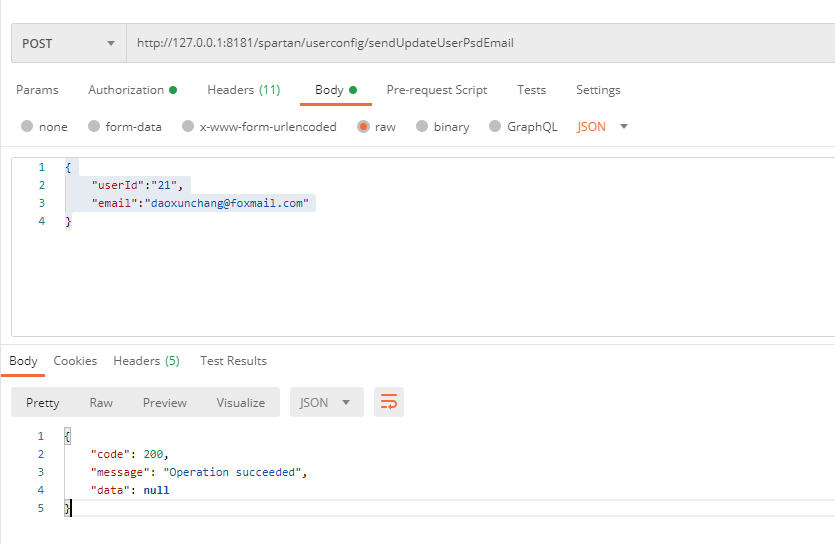835x544 pixels.
Task: Open the response format JSON dropdown
Action: [326, 402]
